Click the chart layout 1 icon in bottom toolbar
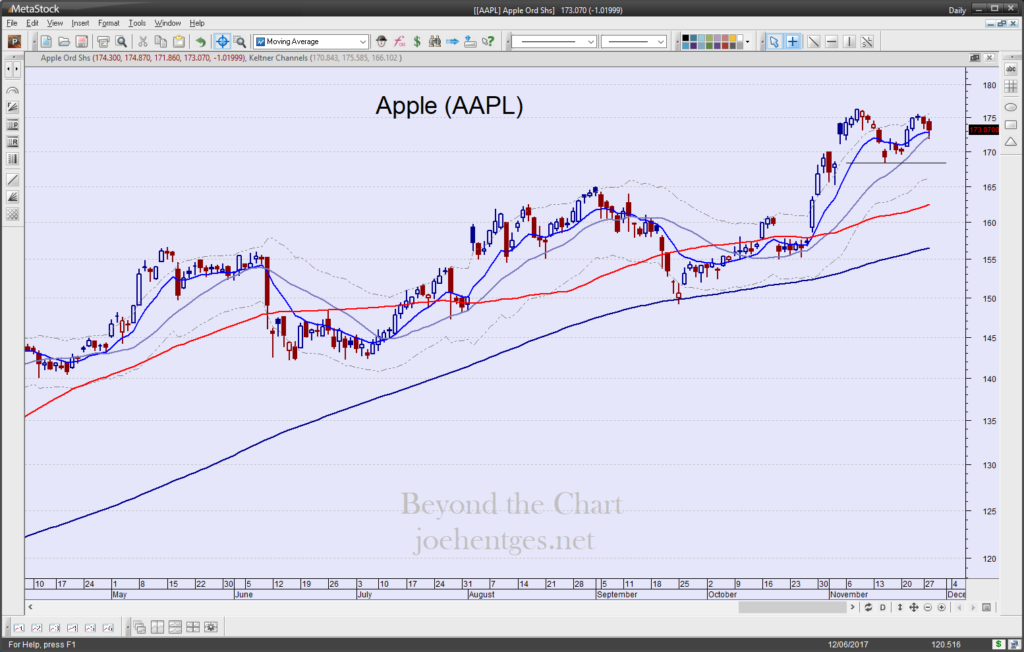 pyautogui.click(x=18, y=628)
